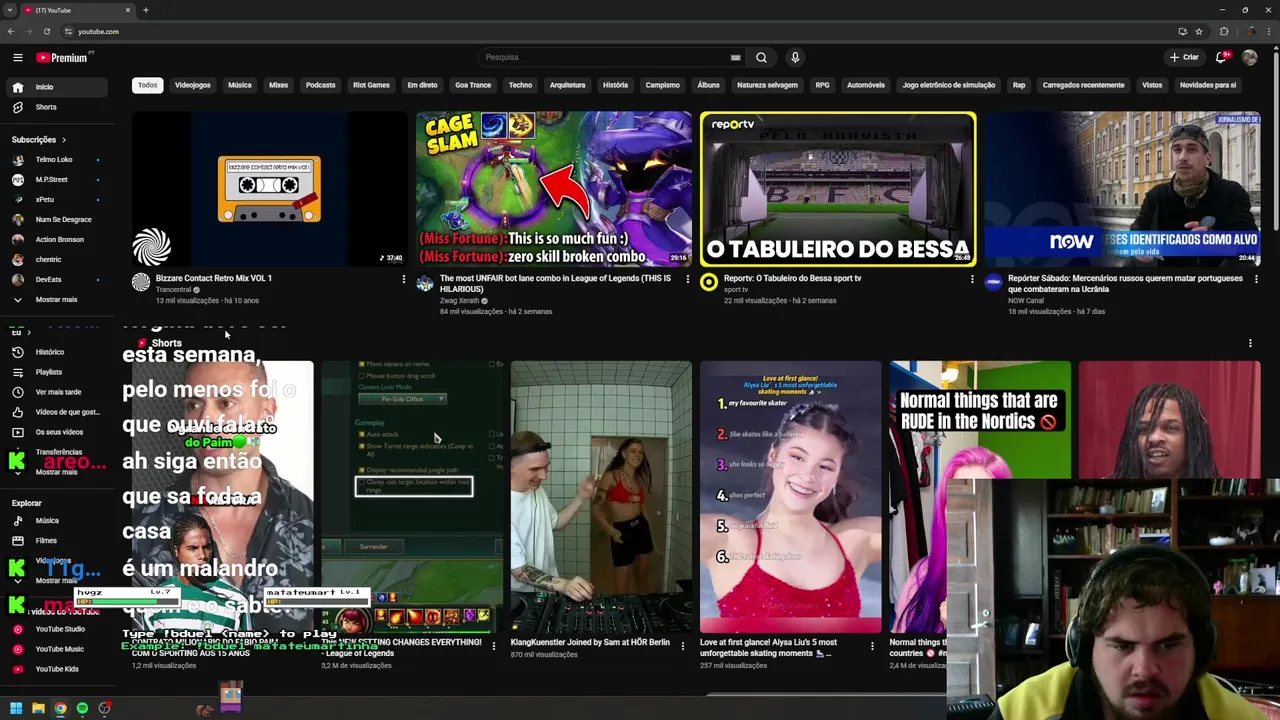Select the Natureza selvagem filter chip
1280x720 pixels.
click(x=767, y=85)
